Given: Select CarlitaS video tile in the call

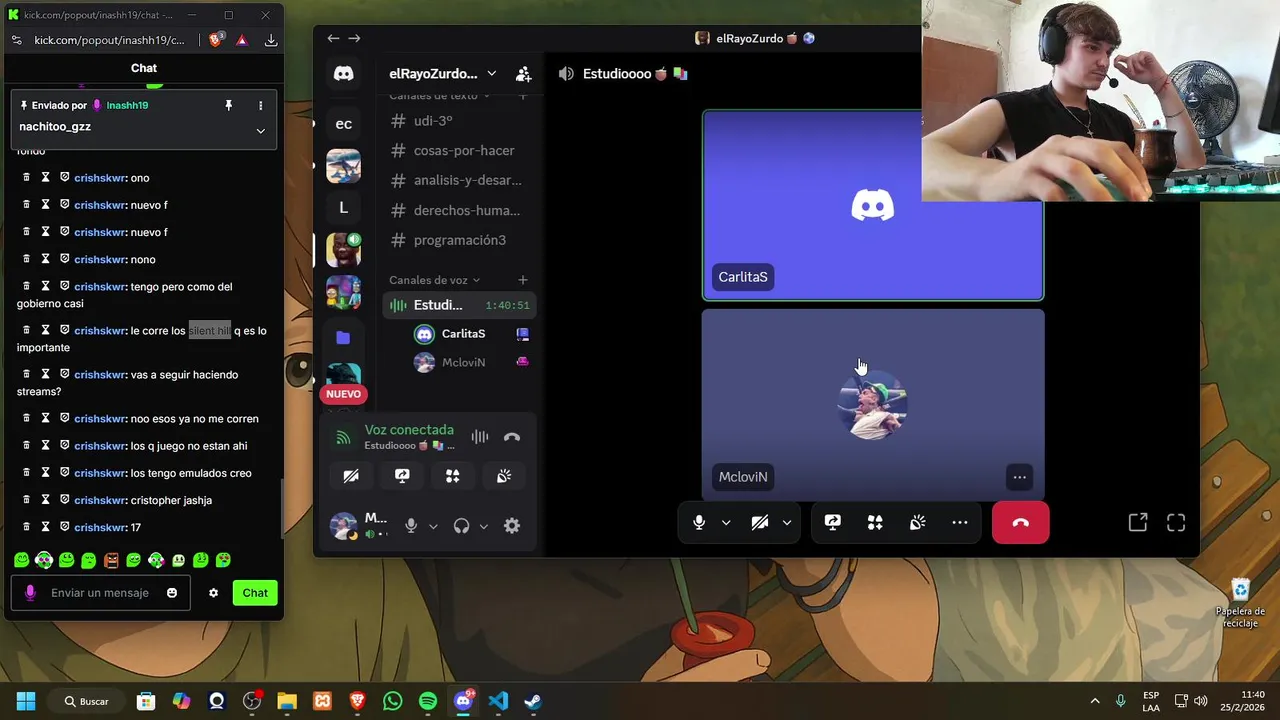Looking at the screenshot, I should 873,205.
